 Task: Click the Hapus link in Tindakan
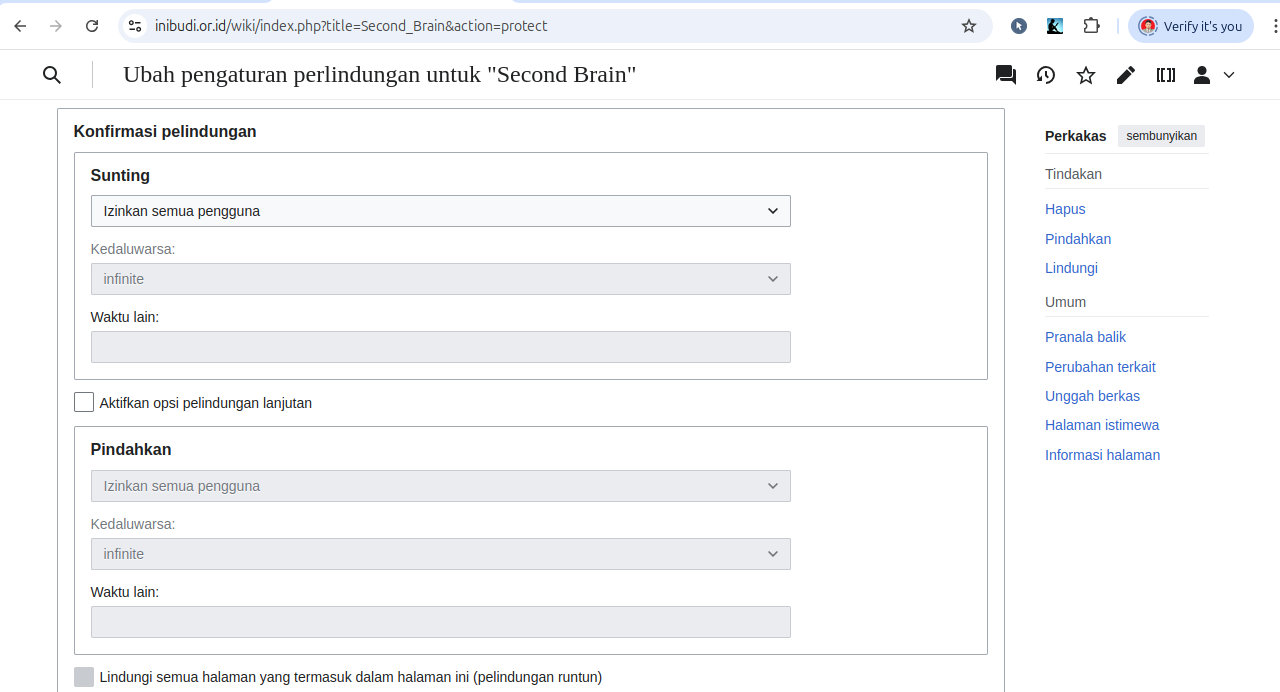coord(1065,209)
